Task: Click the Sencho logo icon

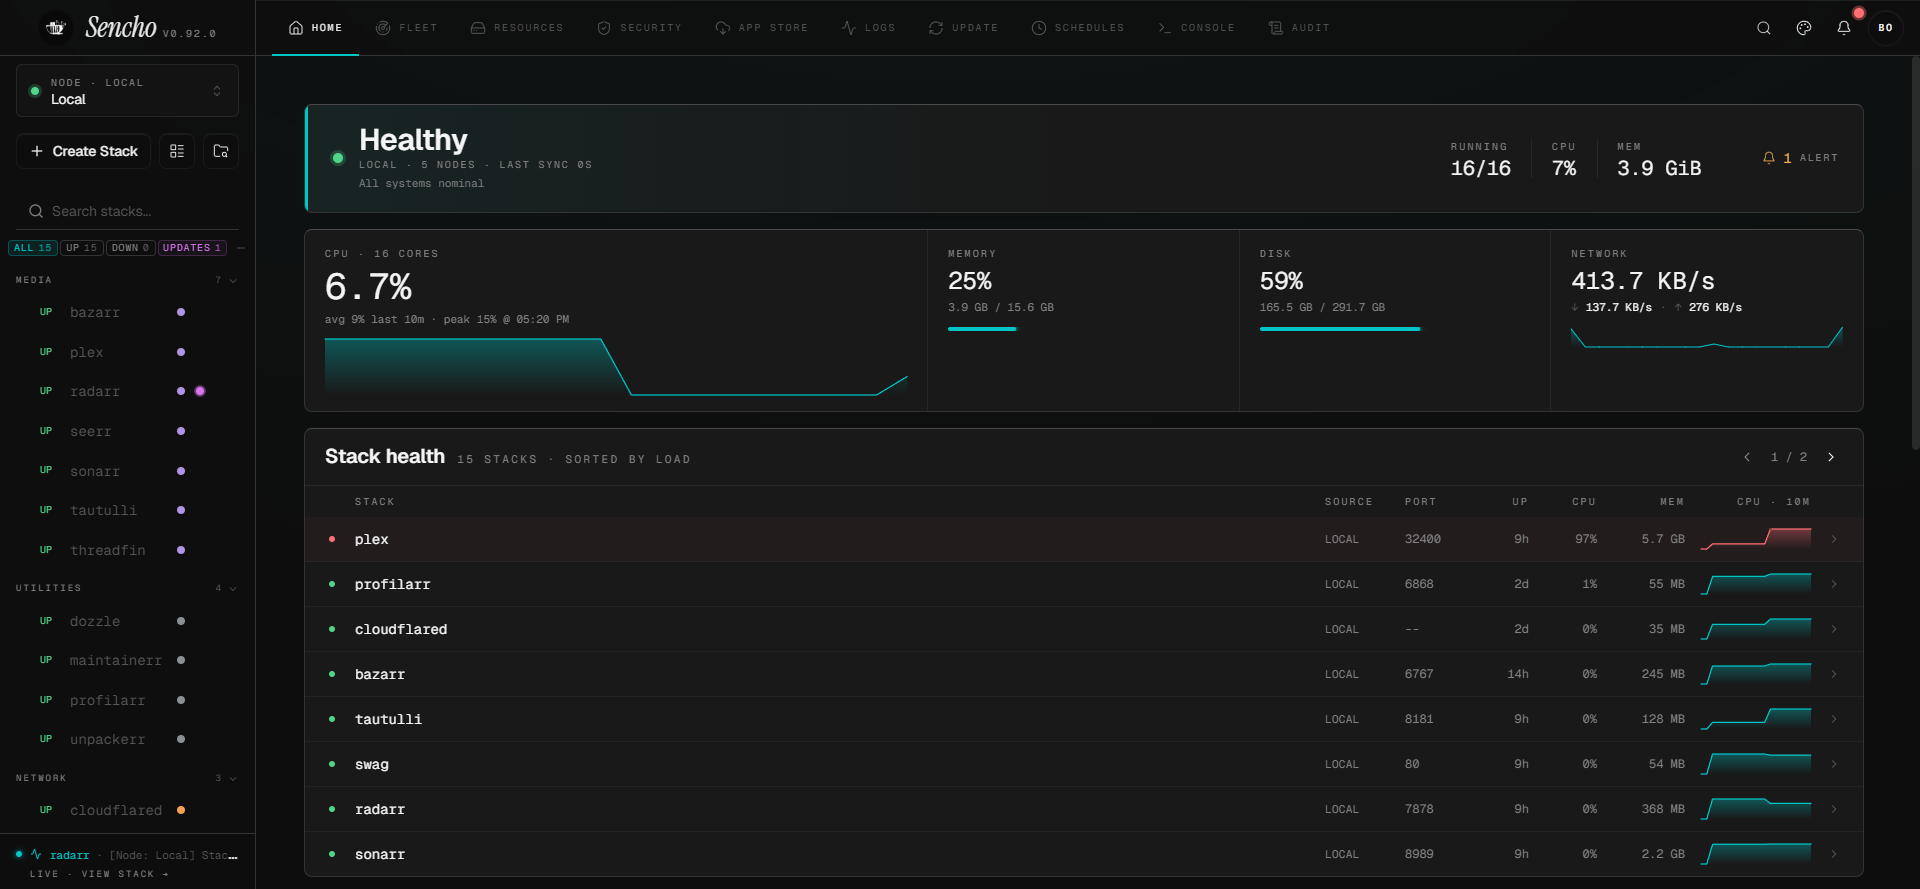Action: coord(56,28)
